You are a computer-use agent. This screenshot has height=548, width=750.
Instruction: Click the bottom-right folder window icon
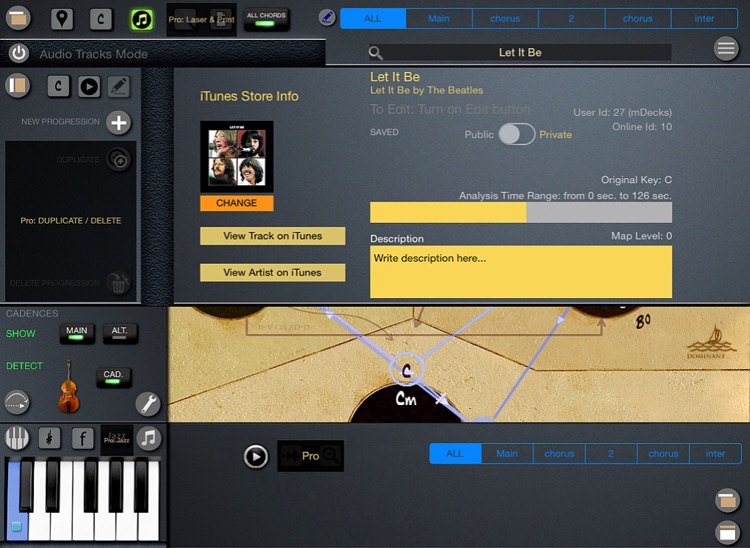[728, 501]
